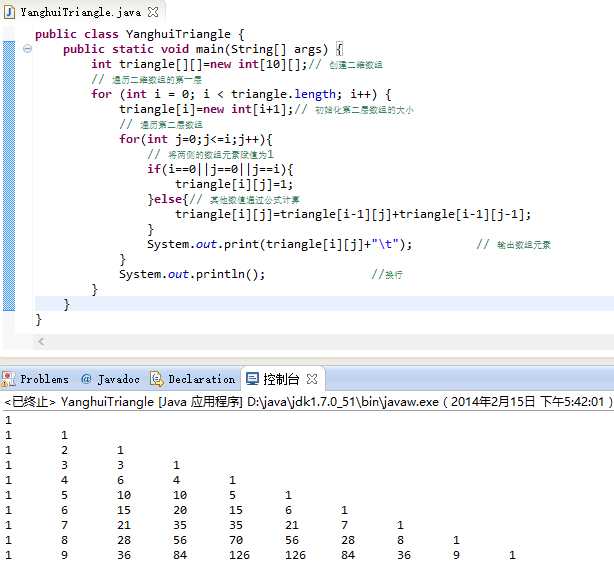Image resolution: width=614 pixels, height=566 pixels.
Task: Select the 控制台 console tab
Action: (x=282, y=379)
